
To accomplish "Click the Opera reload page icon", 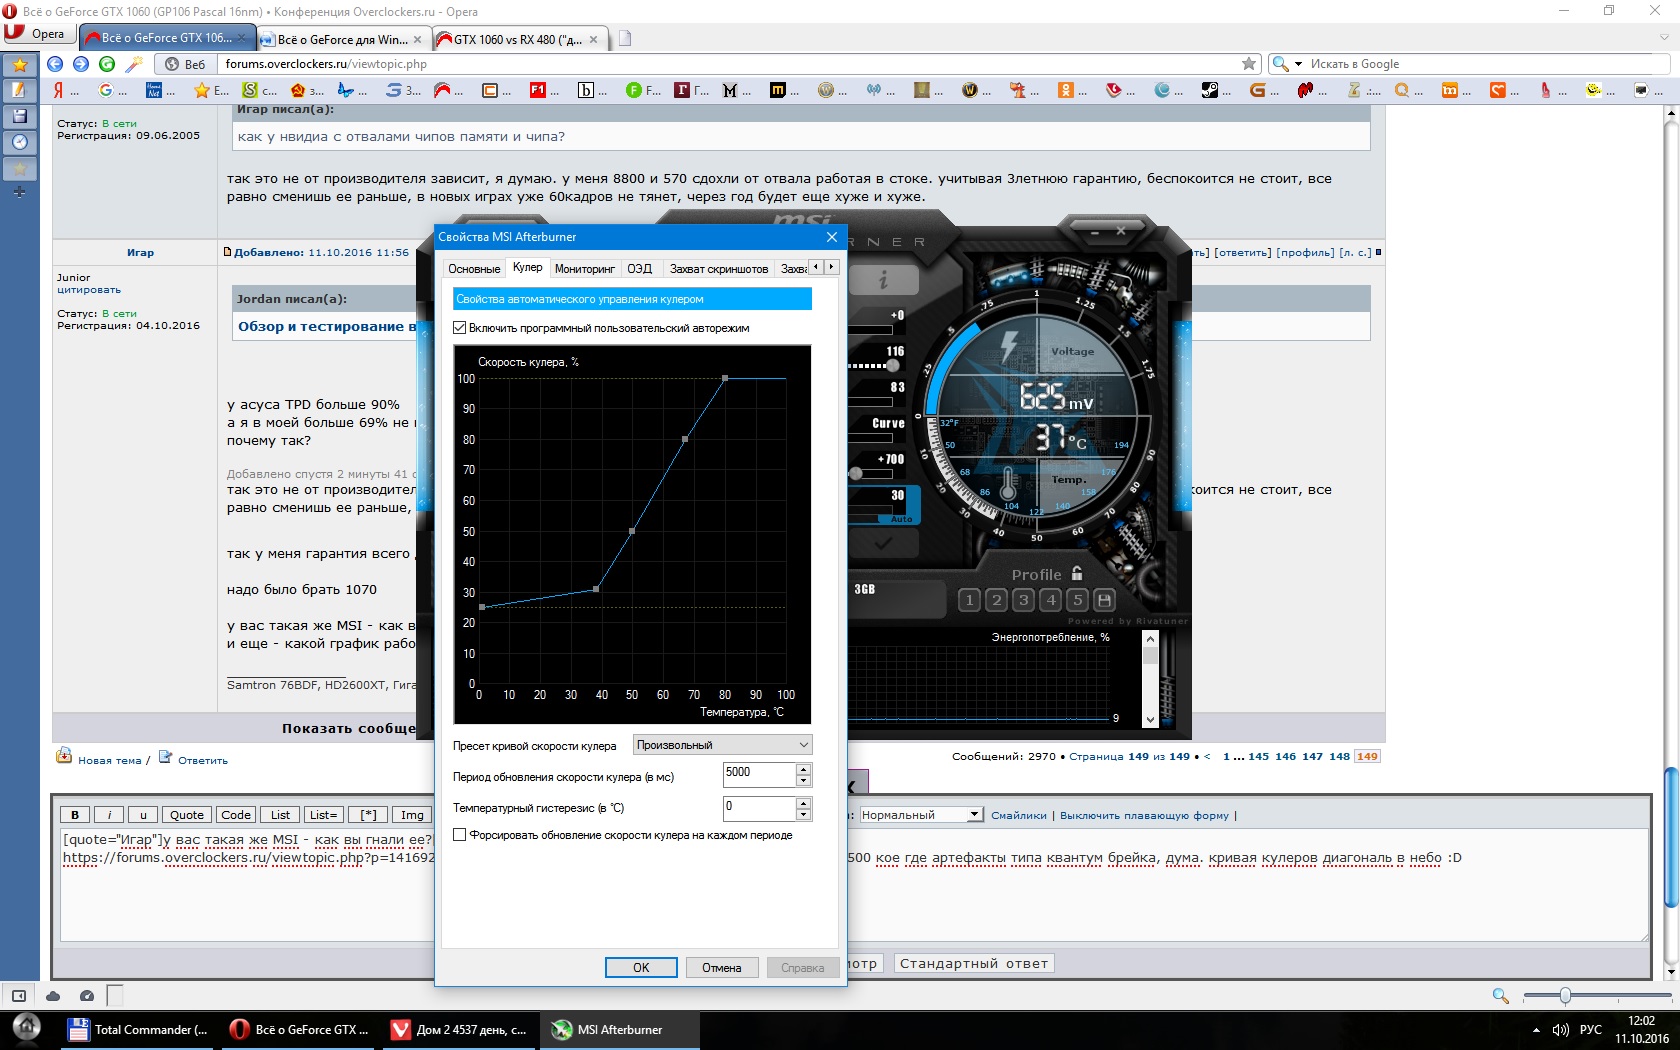I will click(x=107, y=64).
